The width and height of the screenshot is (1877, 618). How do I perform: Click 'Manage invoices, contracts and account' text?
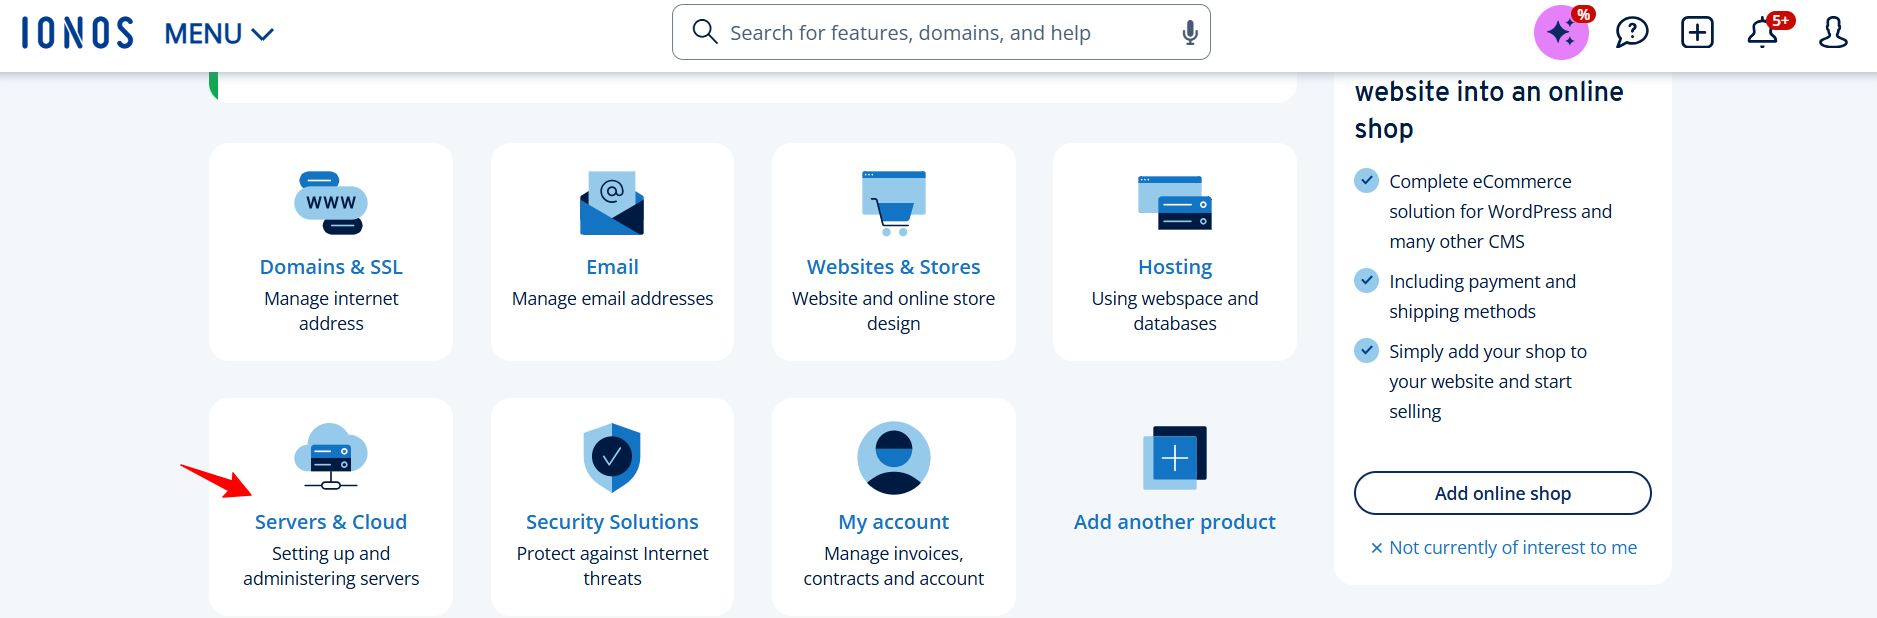tap(894, 566)
